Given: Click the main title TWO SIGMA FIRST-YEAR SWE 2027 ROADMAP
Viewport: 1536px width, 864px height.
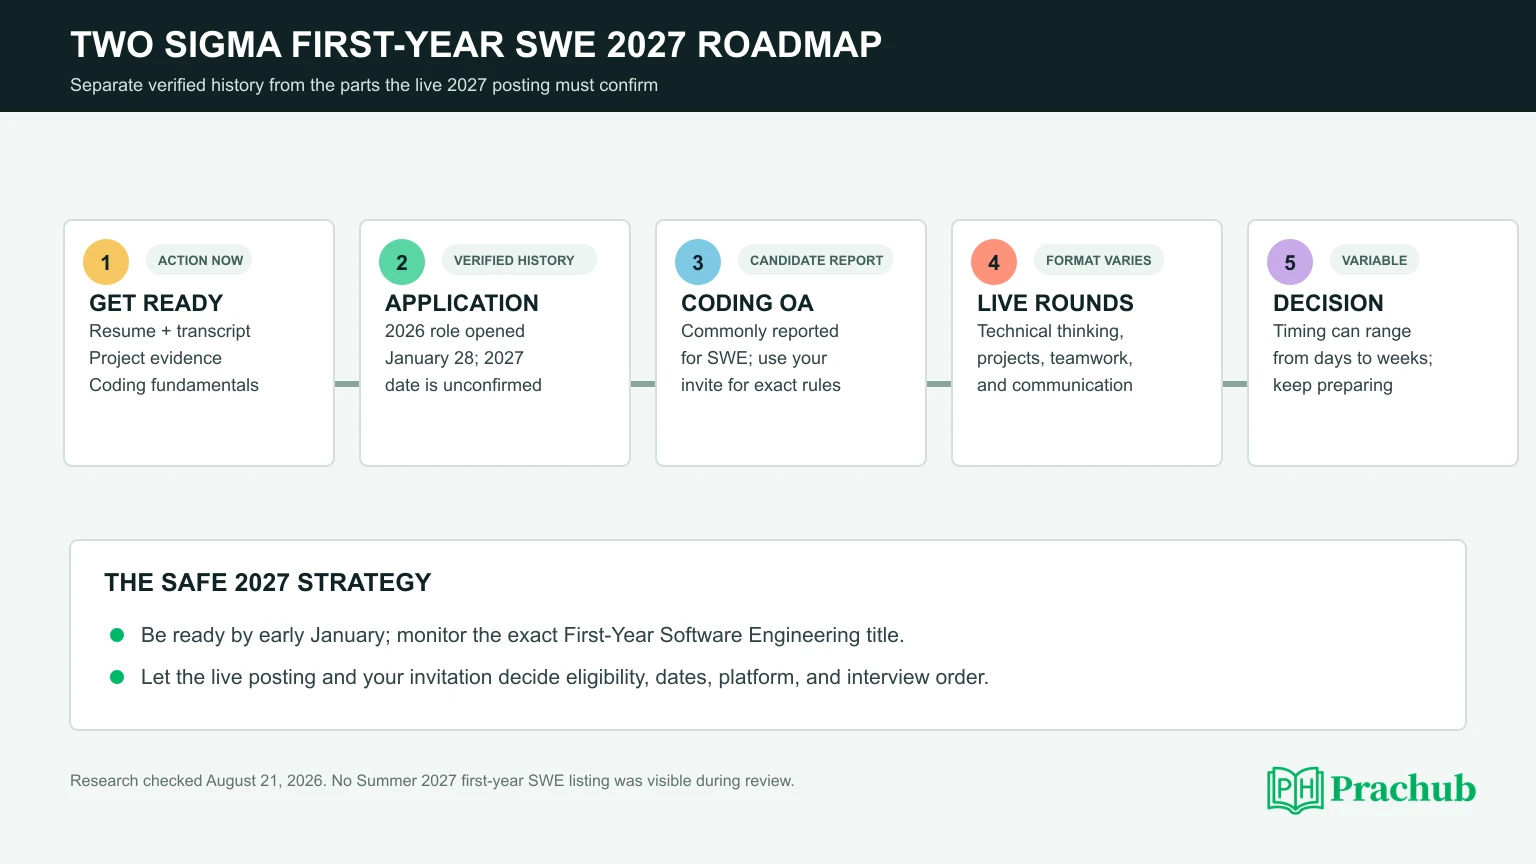Looking at the screenshot, I should [476, 45].
